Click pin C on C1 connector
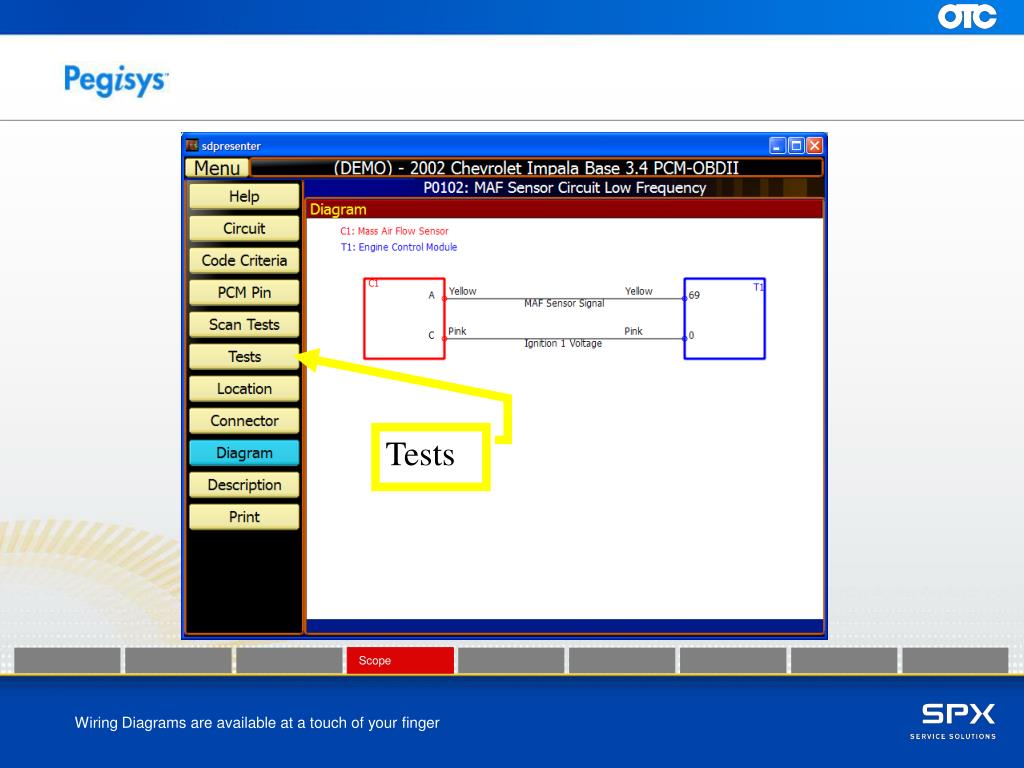1024x768 pixels. coord(431,335)
